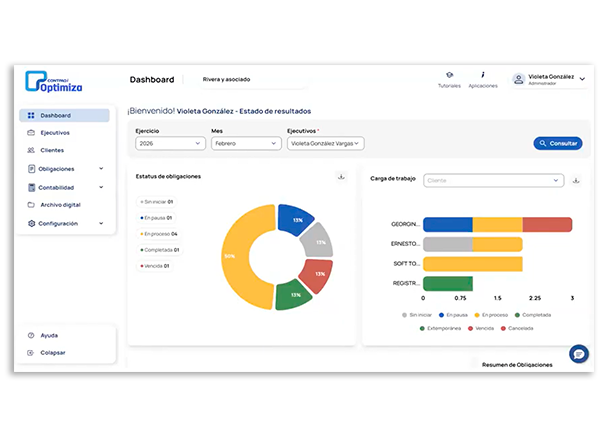Toggle the Vencida 01 status chip
The width and height of the screenshot is (609, 438).
[x=155, y=266]
